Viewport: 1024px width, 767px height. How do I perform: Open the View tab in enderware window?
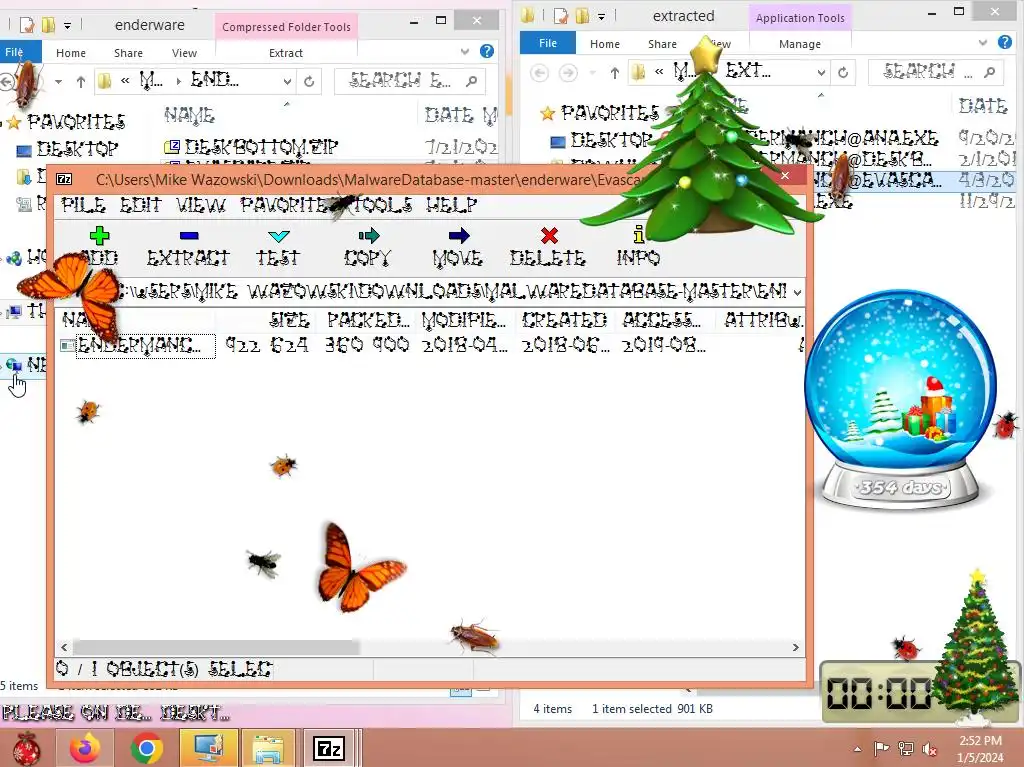pyautogui.click(x=184, y=53)
